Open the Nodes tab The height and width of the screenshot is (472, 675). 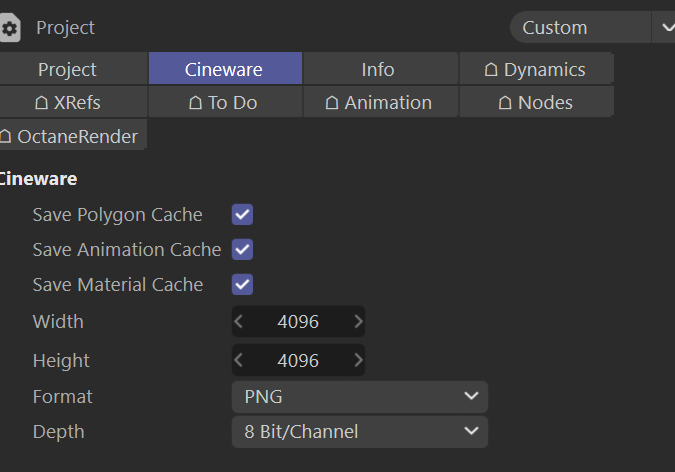535,102
